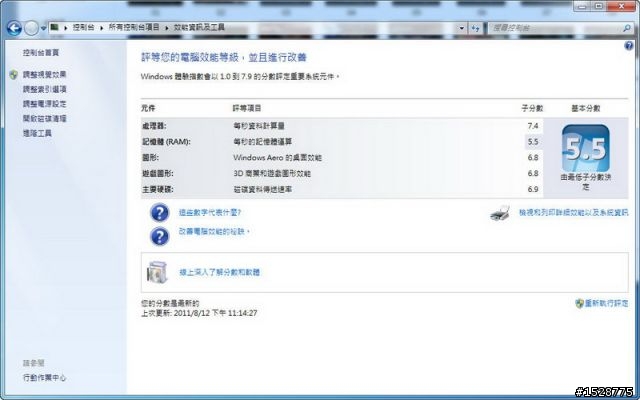Click the printer icon

pos(500,213)
